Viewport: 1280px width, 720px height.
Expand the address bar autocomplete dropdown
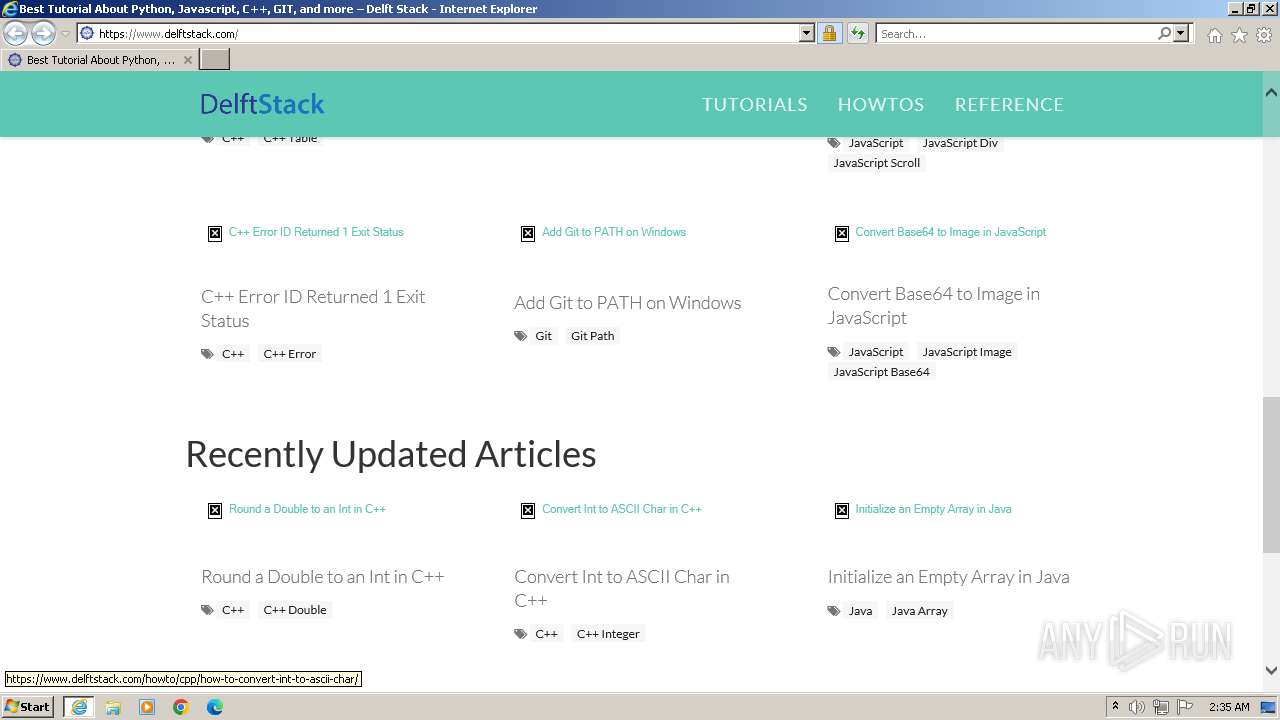[807, 33]
